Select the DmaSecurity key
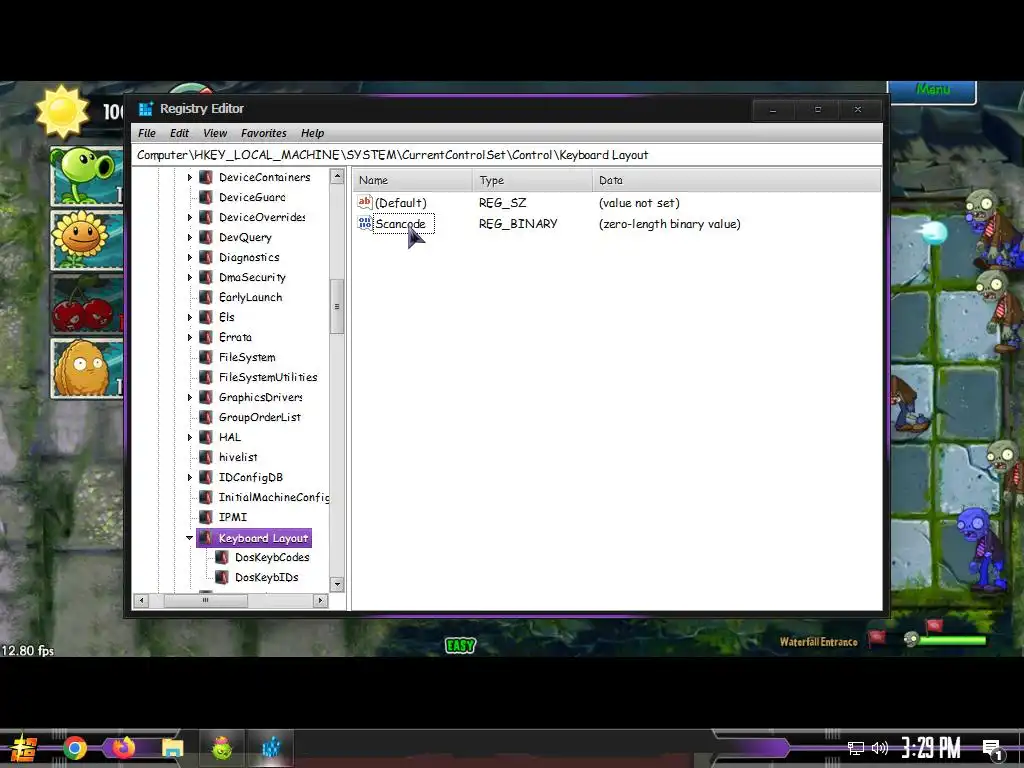1024x768 pixels. [252, 278]
